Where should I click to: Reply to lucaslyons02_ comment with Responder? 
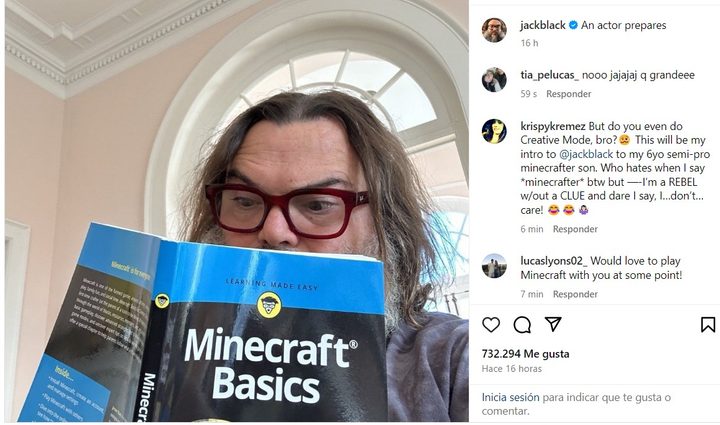point(575,294)
